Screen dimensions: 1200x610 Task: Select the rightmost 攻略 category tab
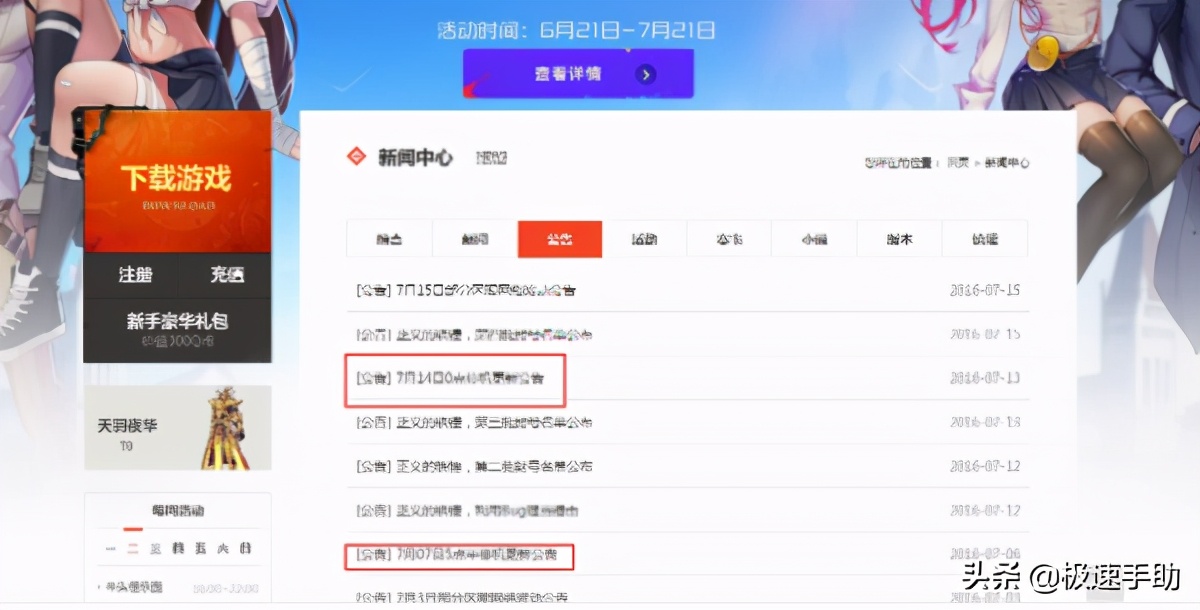tap(985, 239)
